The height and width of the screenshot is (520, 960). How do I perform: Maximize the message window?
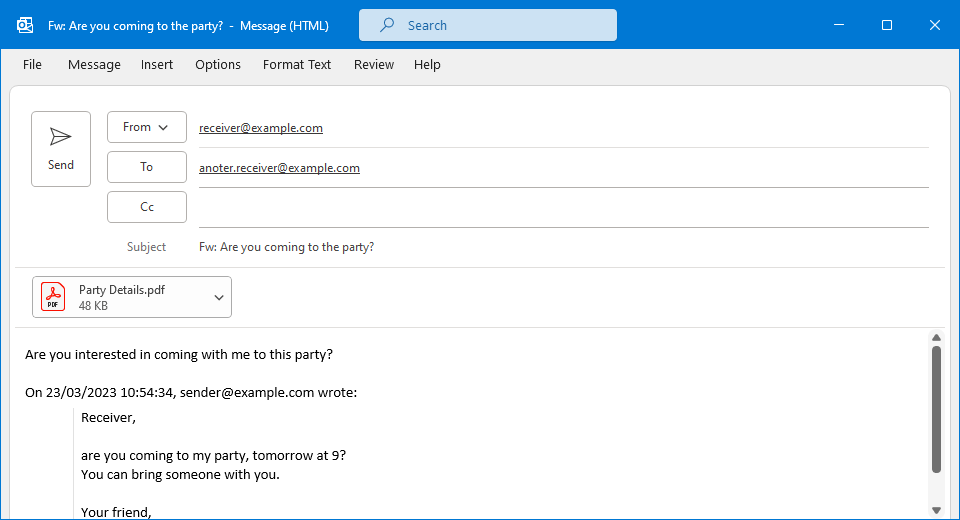[887, 25]
